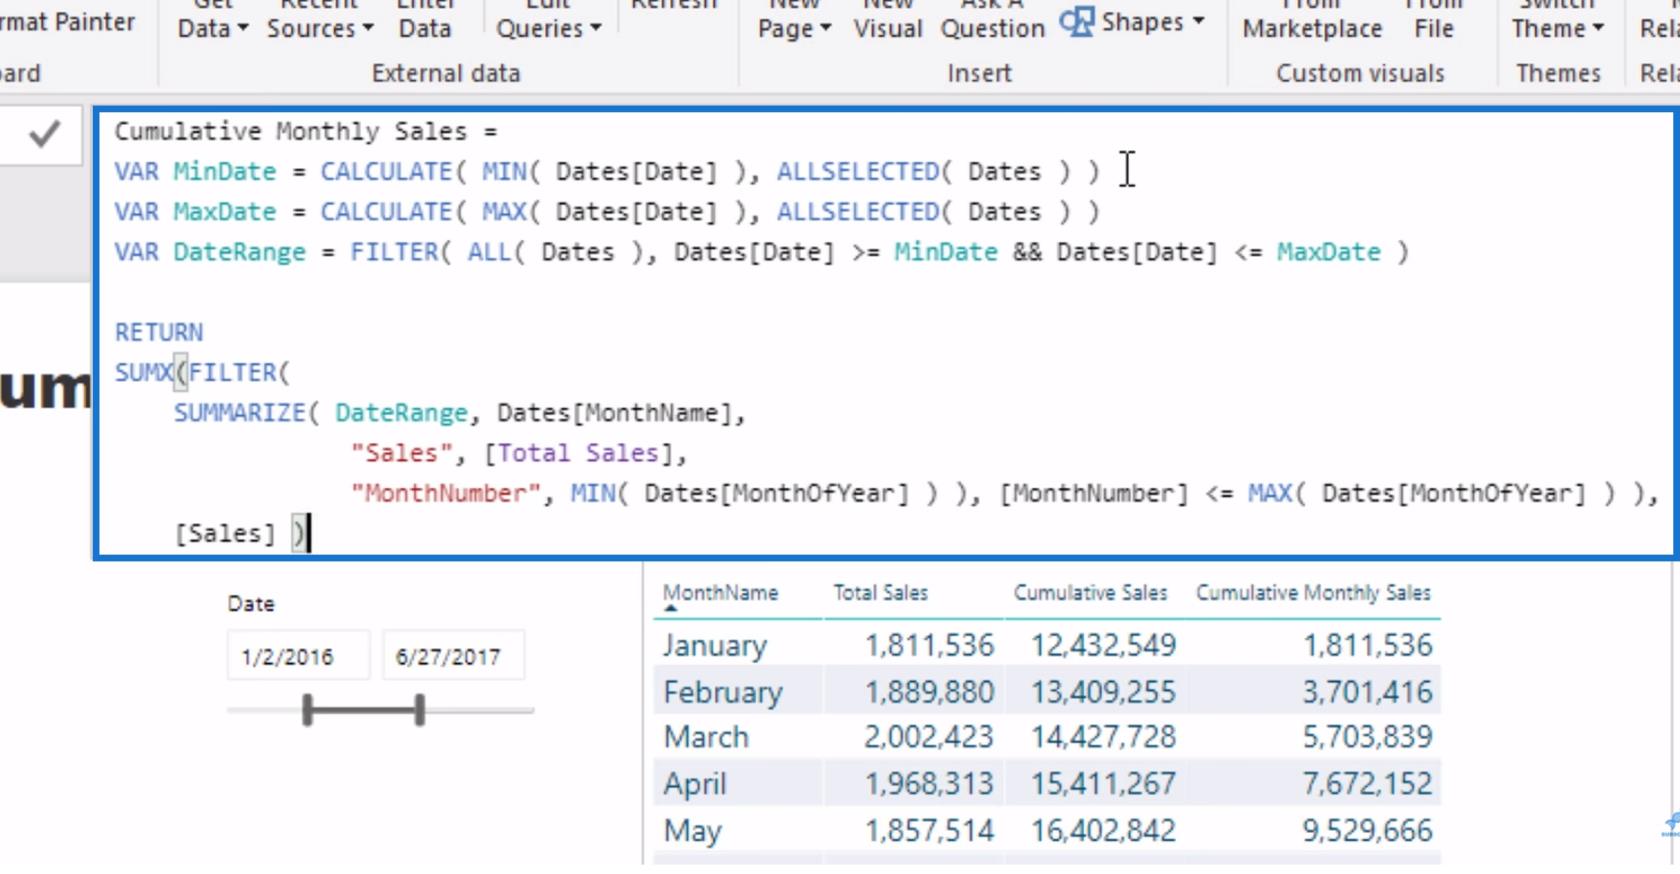Viewport: 1680px width, 874px height.
Task: Sort by the Total Sales column header
Action: [x=880, y=593]
